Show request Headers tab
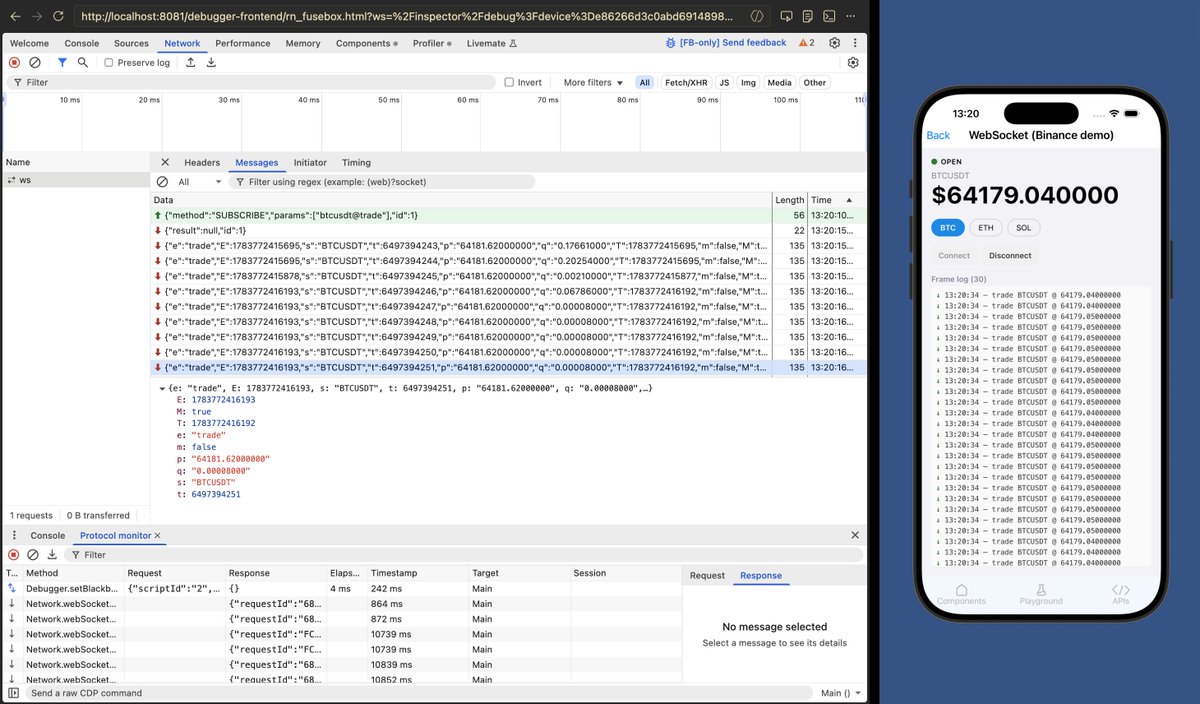Image resolution: width=1200 pixels, height=704 pixels. point(202,162)
